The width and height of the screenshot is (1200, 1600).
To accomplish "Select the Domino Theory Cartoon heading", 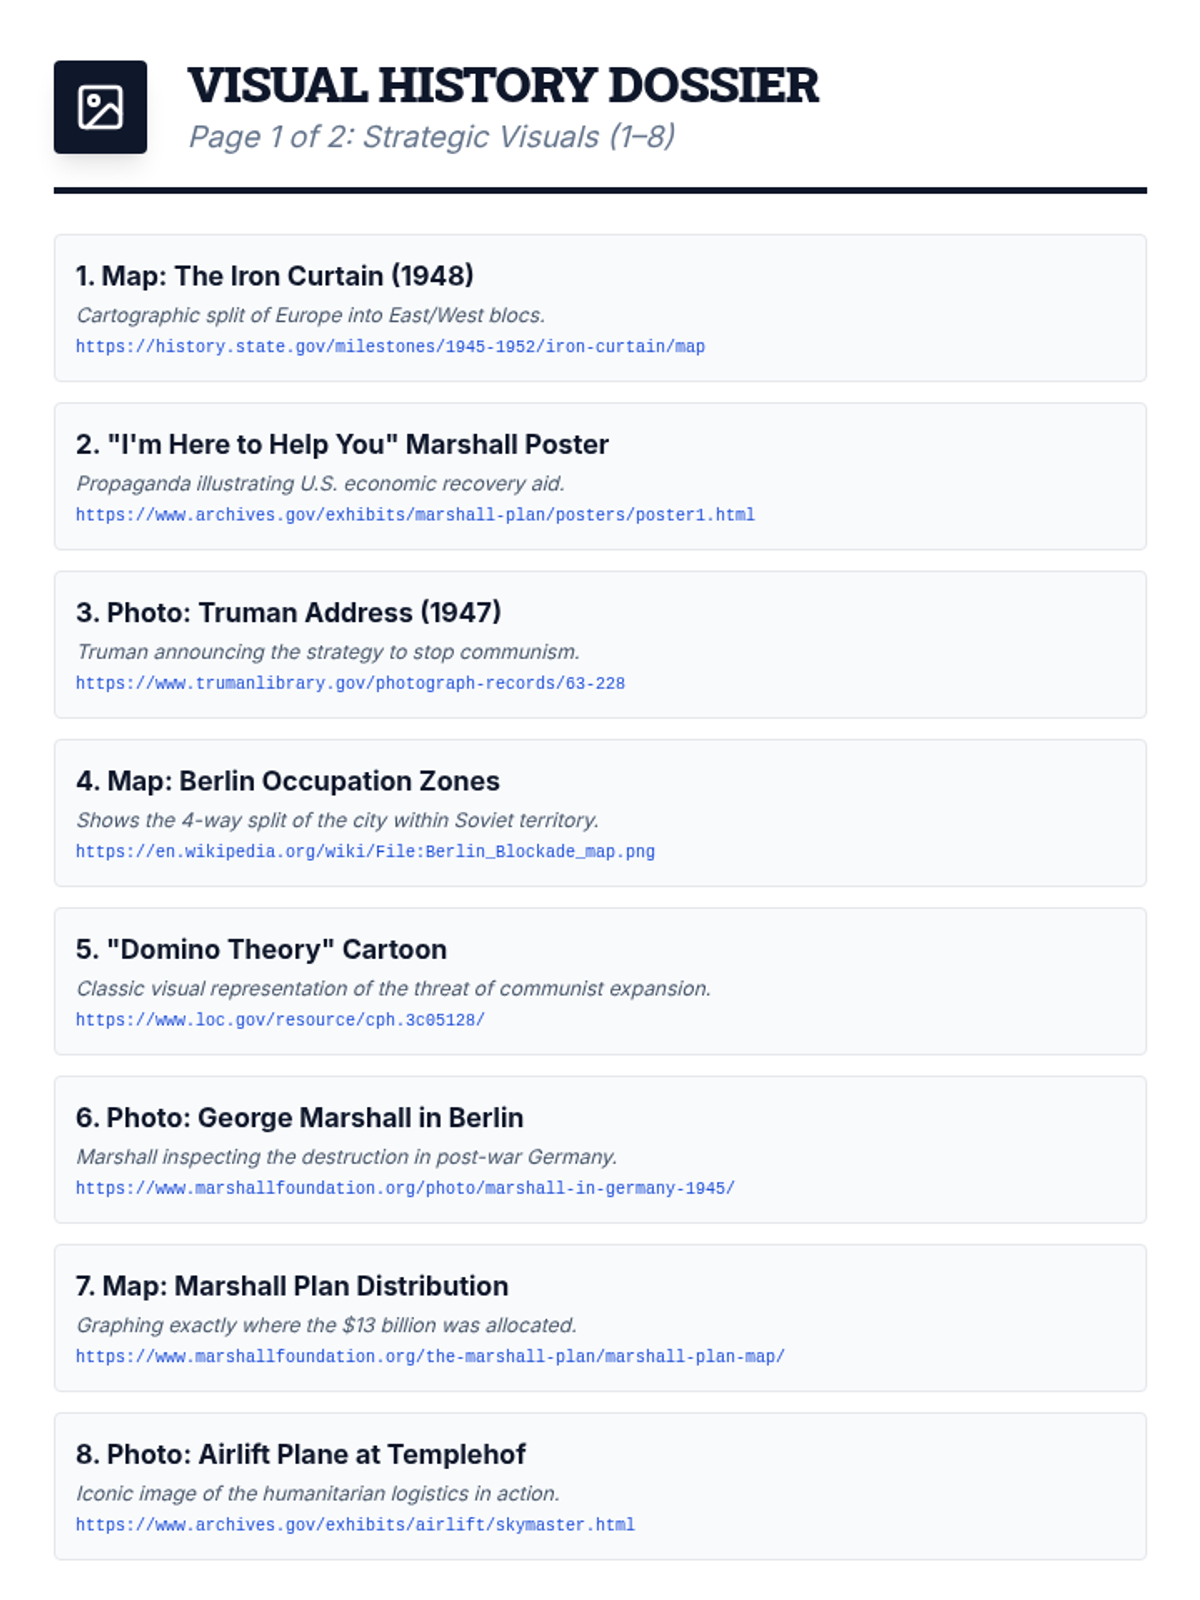I will 261,949.
